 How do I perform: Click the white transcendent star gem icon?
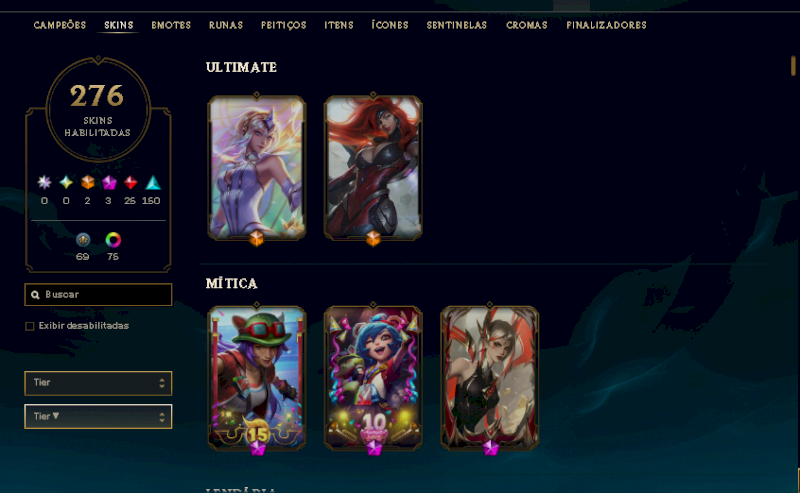(44, 182)
